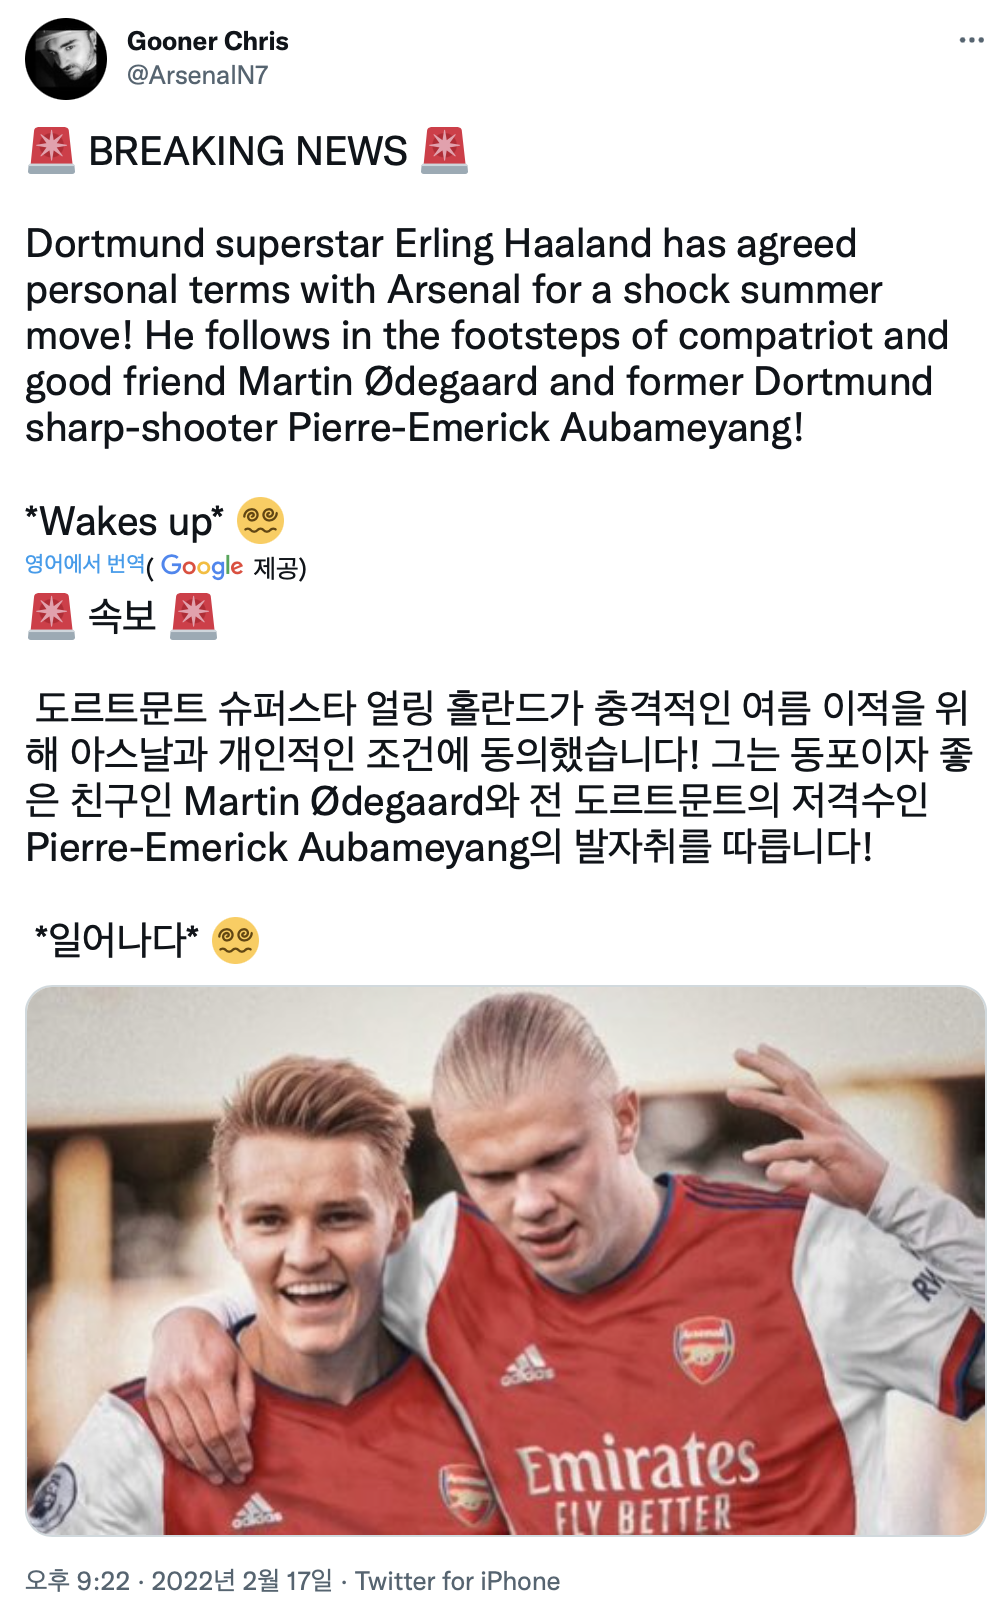Click the BREAKING NEWS headline text

[248, 151]
